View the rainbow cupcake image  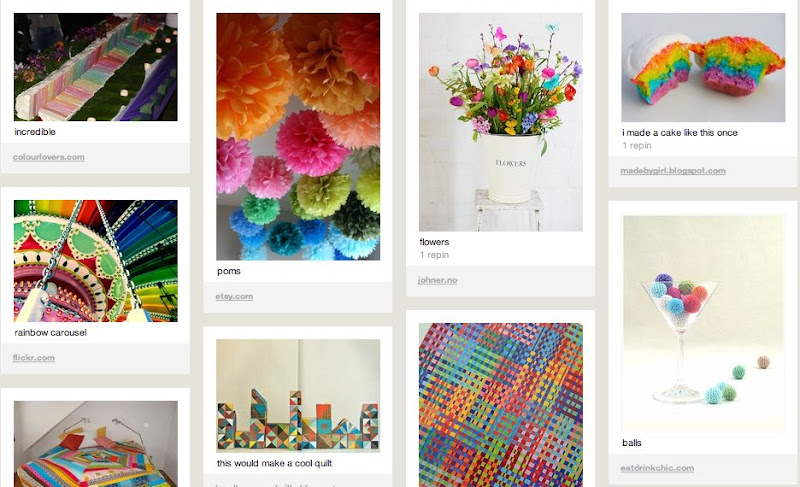tap(703, 67)
